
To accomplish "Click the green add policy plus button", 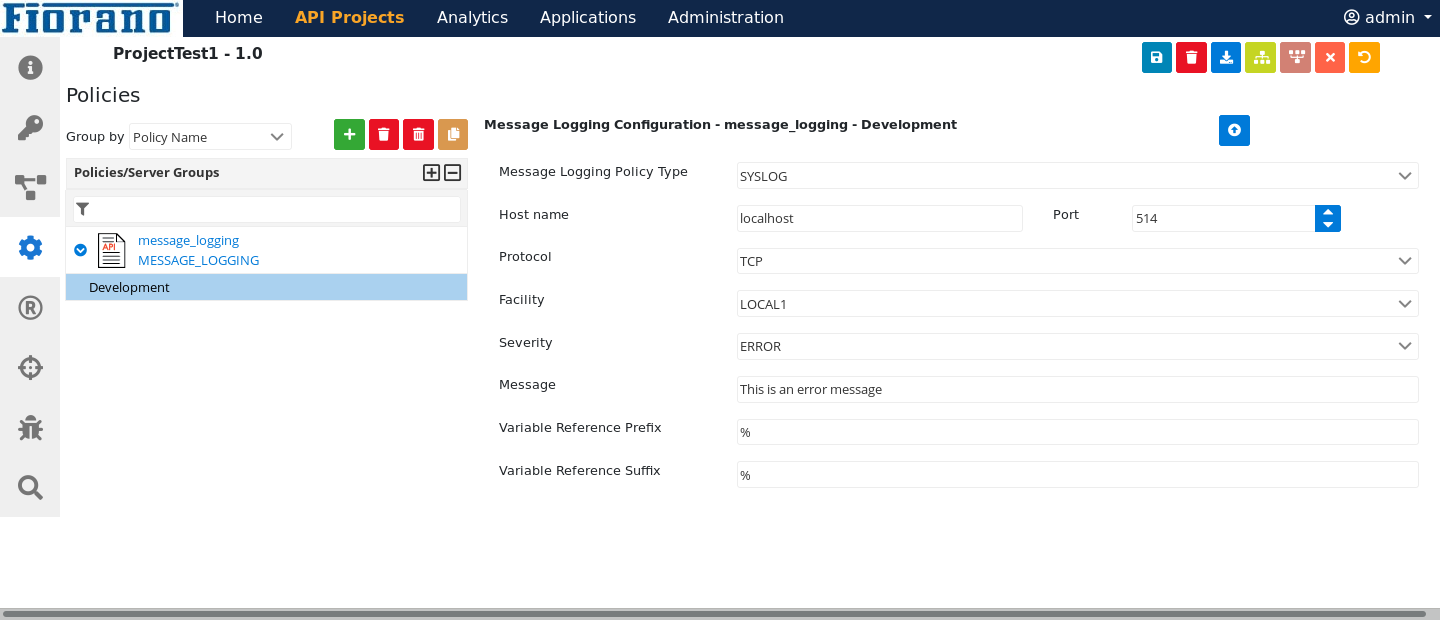I will [349, 134].
